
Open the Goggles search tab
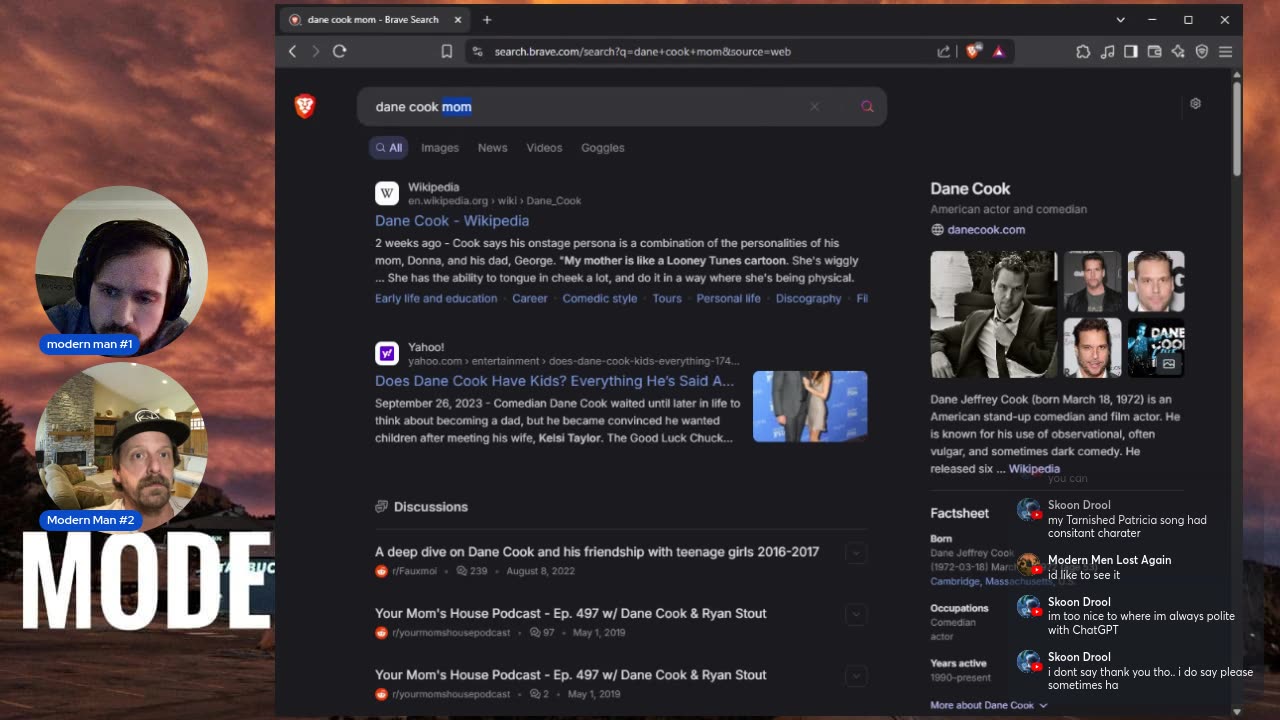pos(602,148)
